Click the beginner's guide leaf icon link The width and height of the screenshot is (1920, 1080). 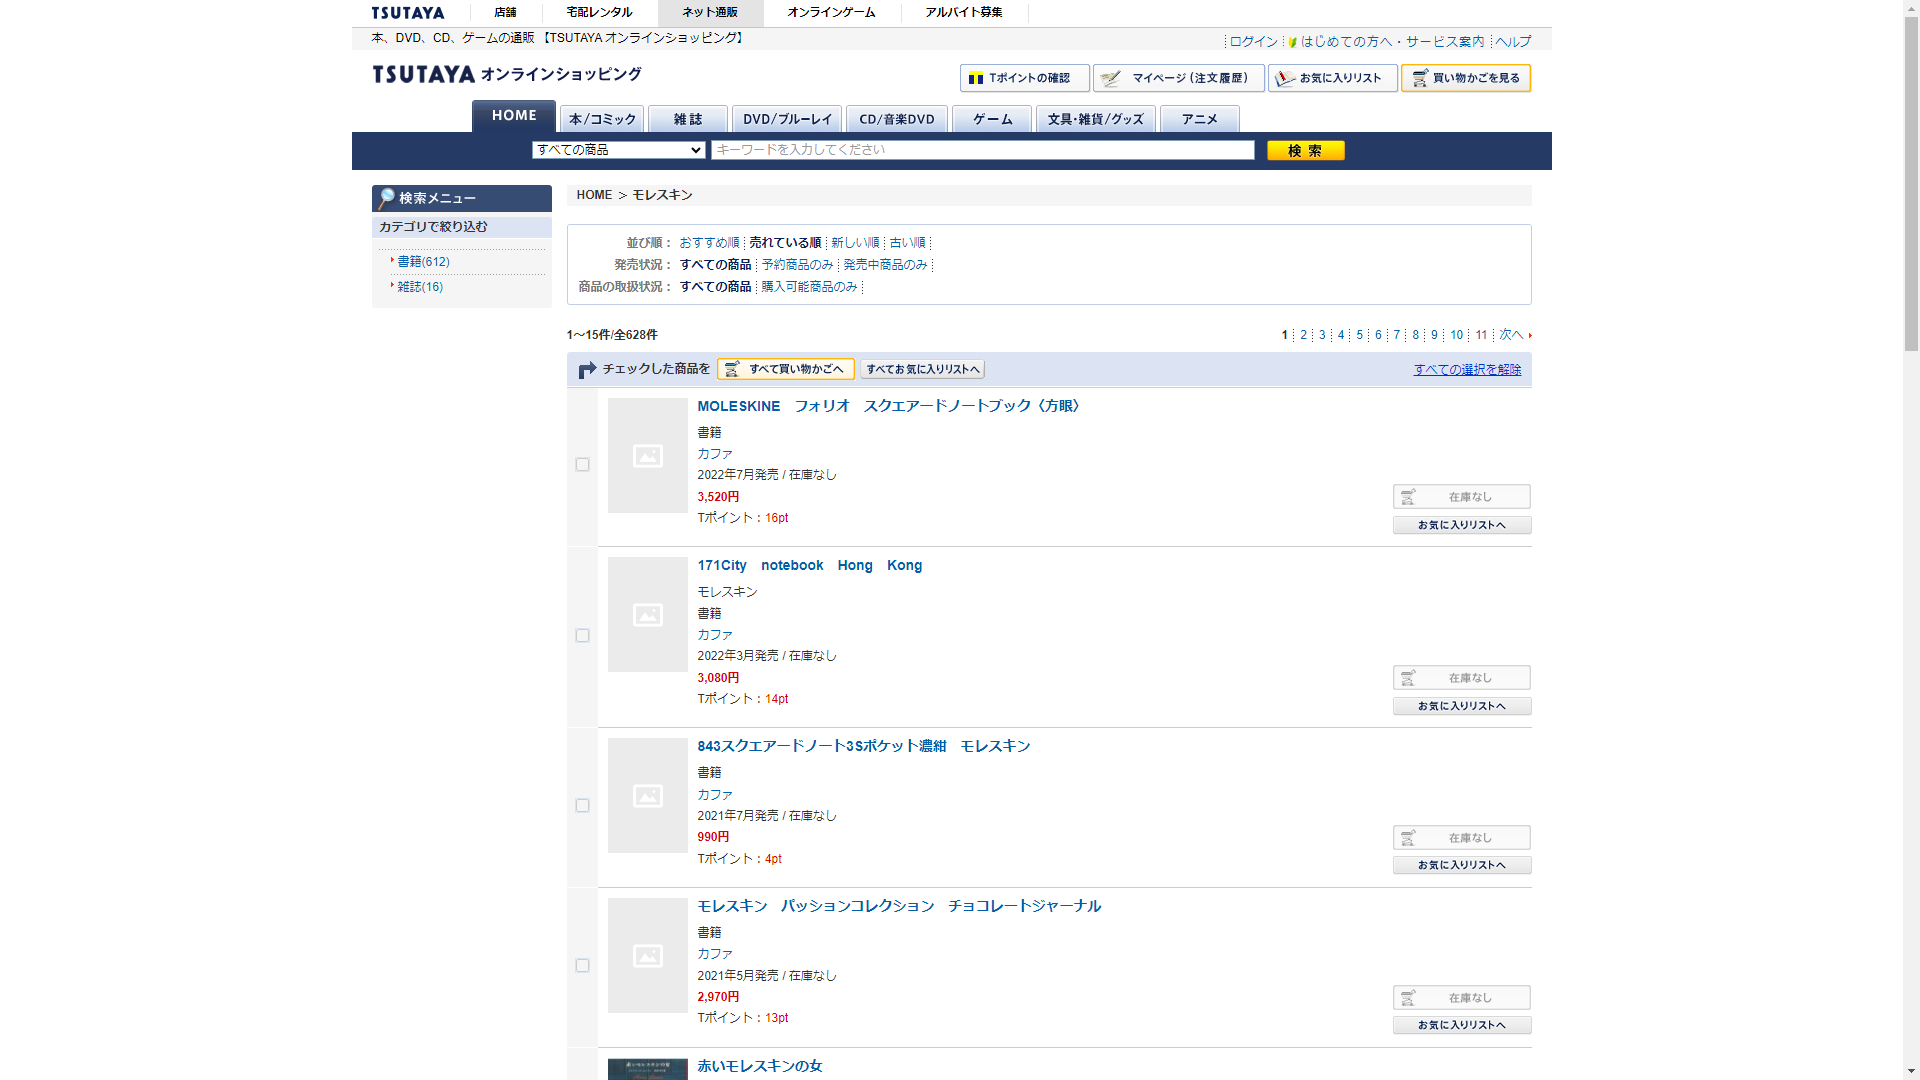point(1293,42)
